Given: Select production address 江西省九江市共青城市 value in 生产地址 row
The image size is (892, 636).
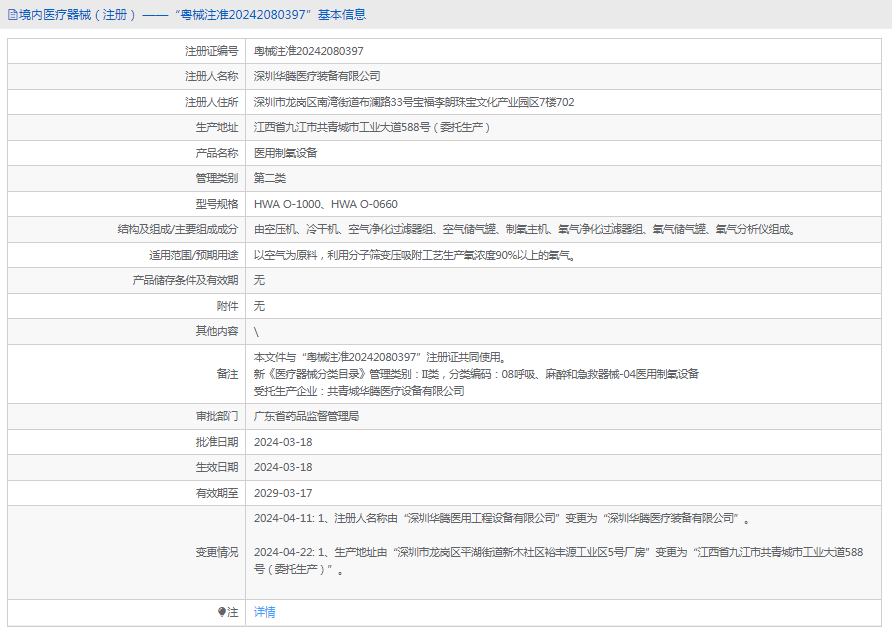Looking at the screenshot, I should 372,127.
